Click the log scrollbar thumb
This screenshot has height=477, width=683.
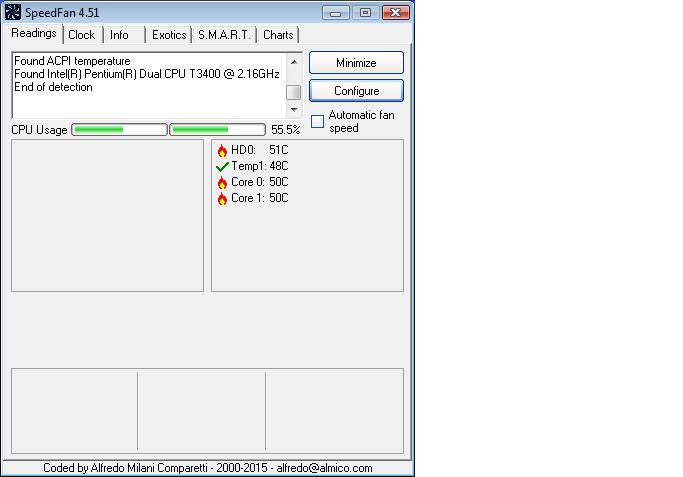pyautogui.click(x=294, y=92)
